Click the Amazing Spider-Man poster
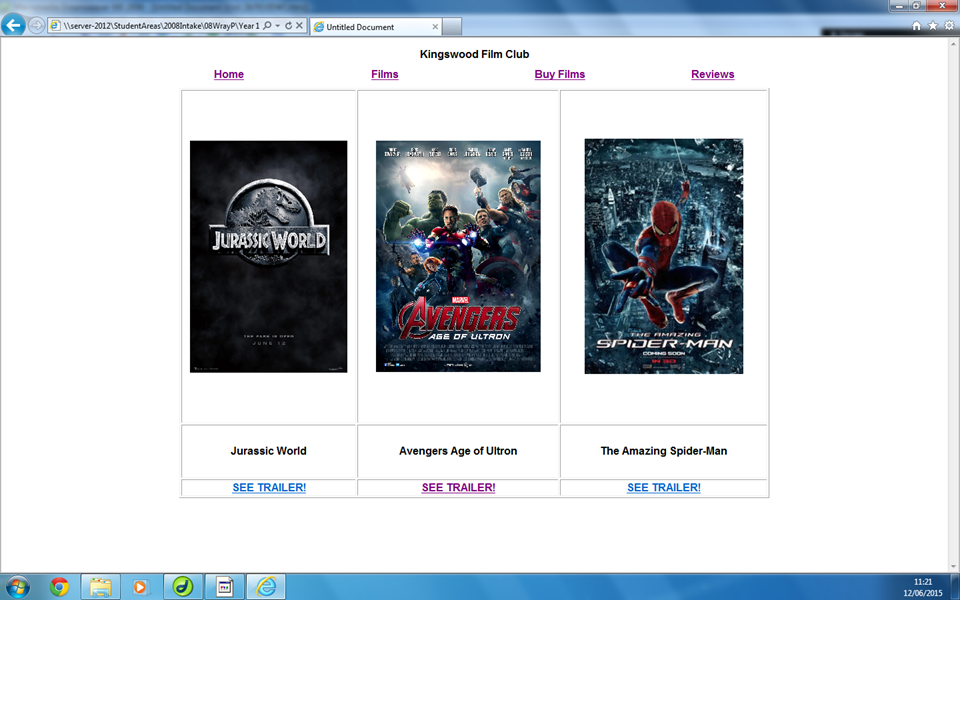 coord(664,256)
